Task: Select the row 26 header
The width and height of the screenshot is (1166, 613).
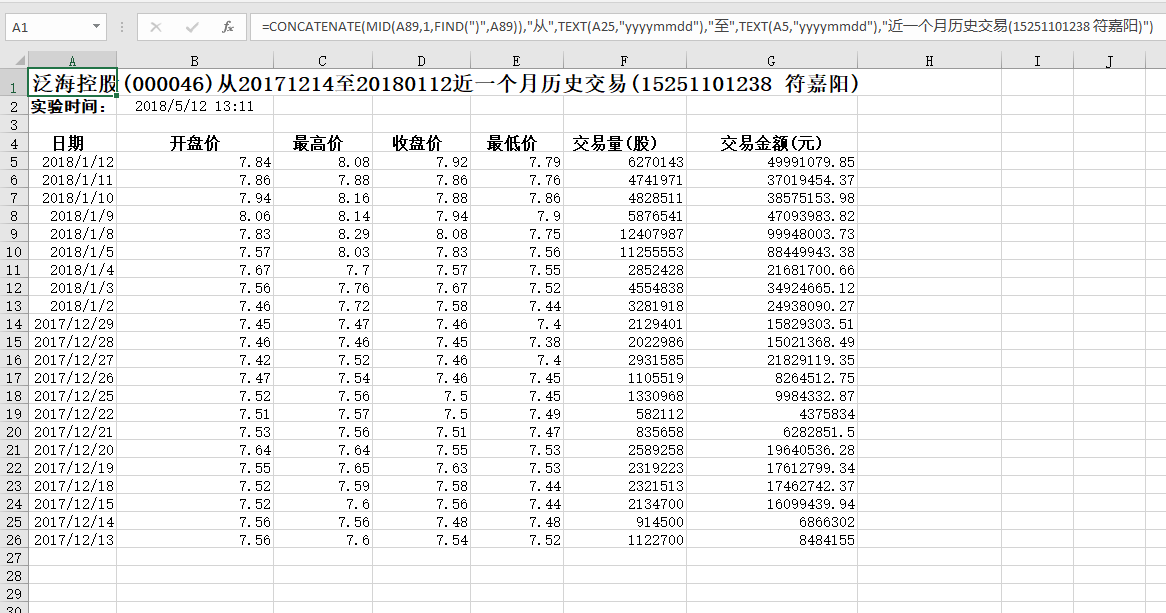Action: point(14,540)
